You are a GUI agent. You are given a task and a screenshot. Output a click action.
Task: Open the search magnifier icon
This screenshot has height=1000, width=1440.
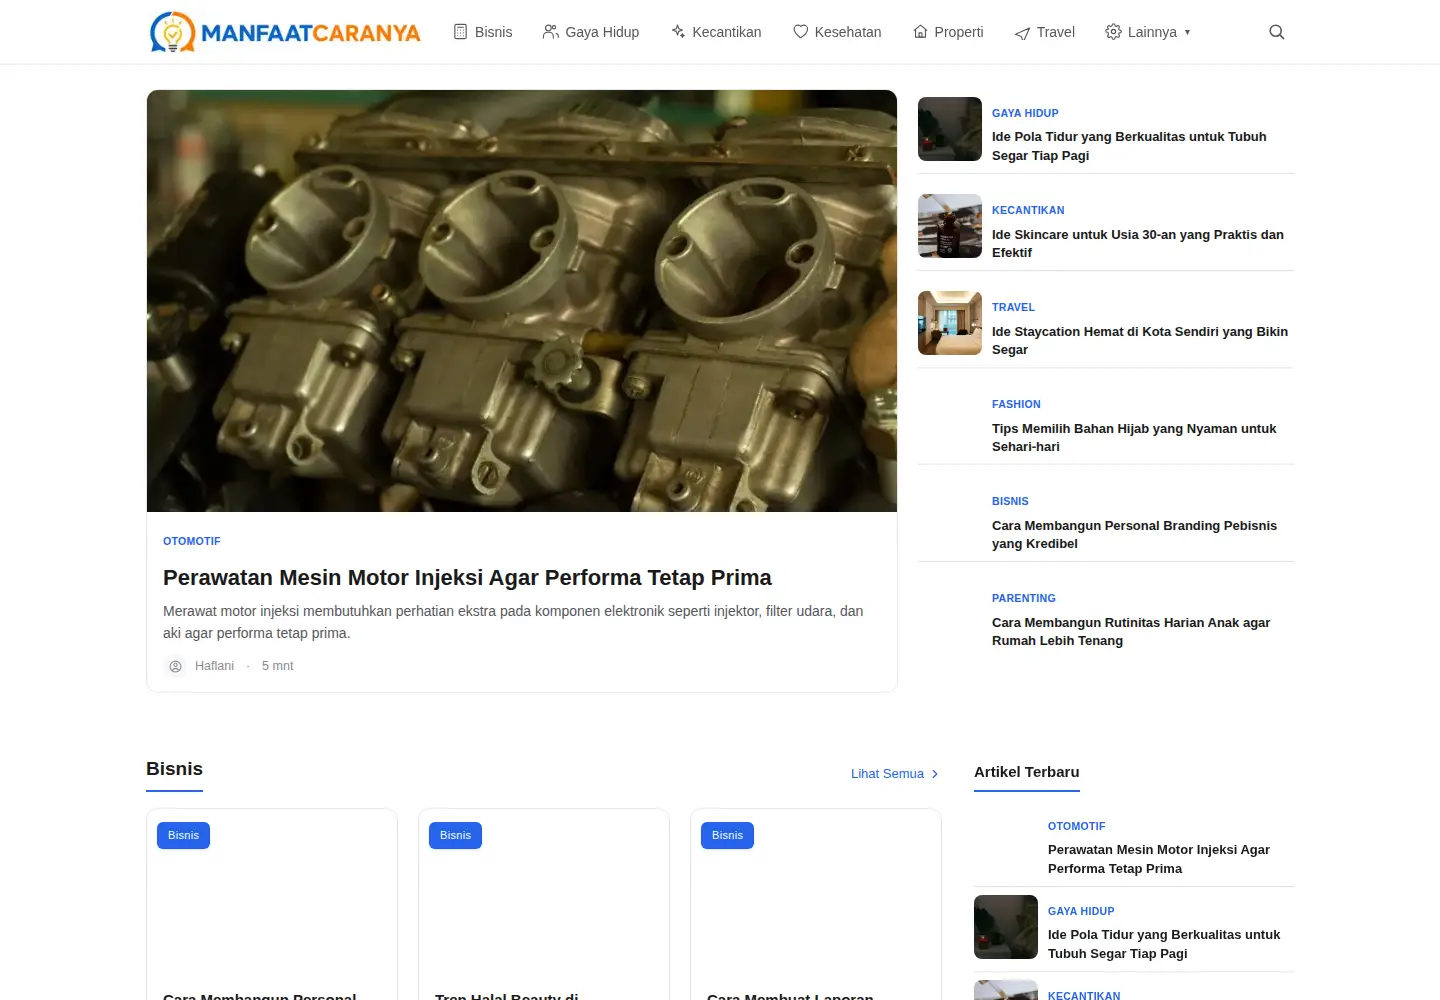click(x=1276, y=32)
